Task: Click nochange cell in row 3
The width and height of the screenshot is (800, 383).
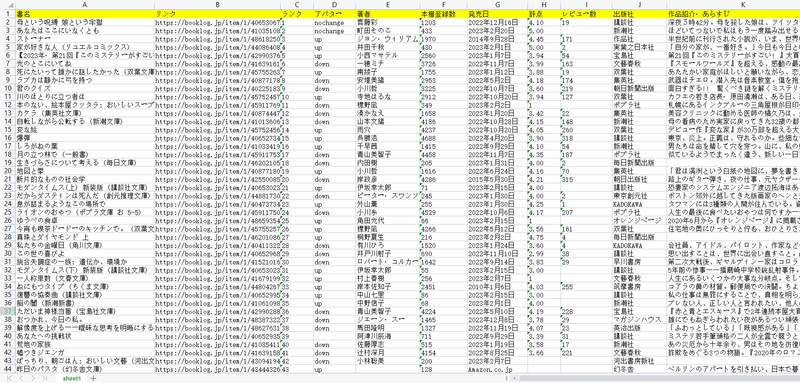Action: pos(334,31)
